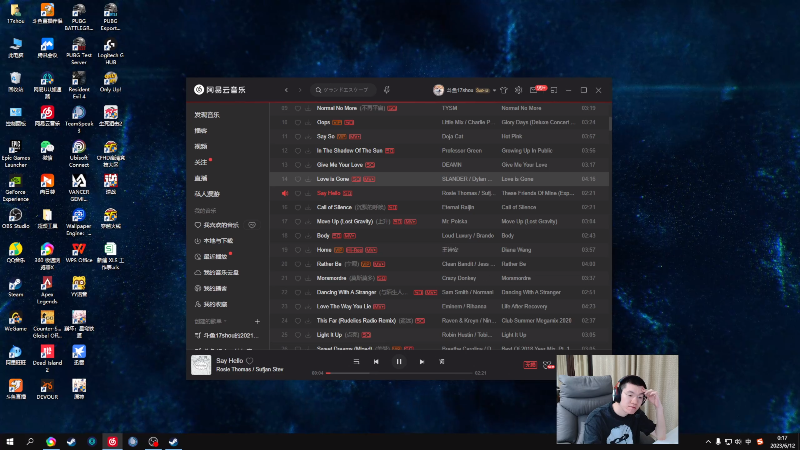The width and height of the screenshot is (800, 450).
Task: Toggle the lyrics display button
Action: point(442,362)
